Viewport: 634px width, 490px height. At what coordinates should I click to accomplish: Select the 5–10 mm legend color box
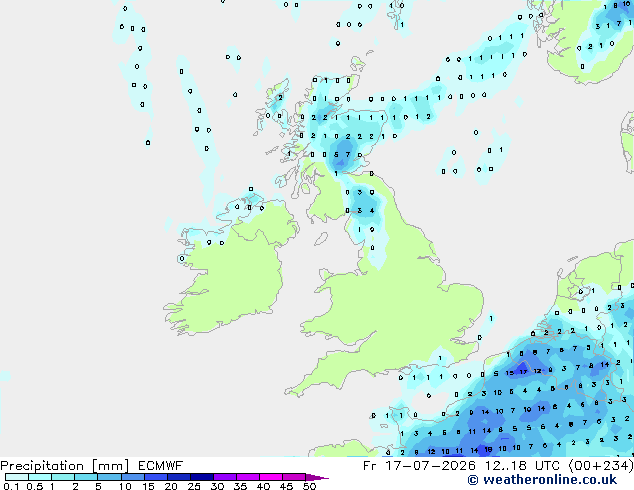[109, 477]
